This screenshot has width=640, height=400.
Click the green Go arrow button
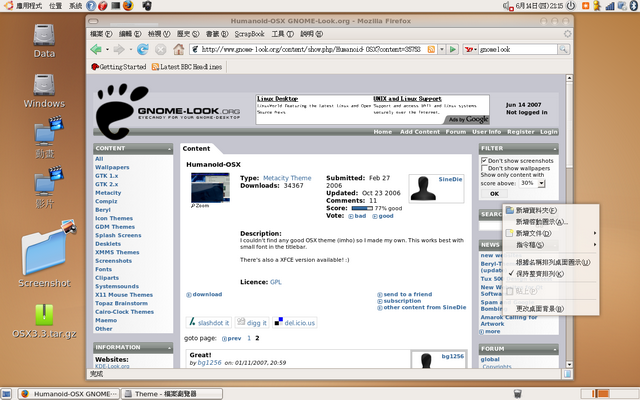point(453,49)
